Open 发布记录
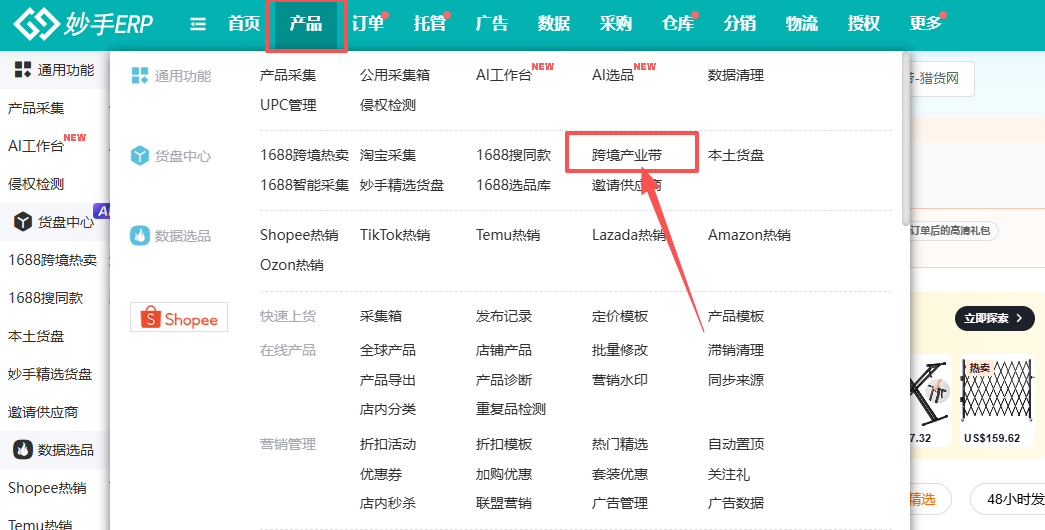Image resolution: width=1045 pixels, height=530 pixels. (x=504, y=316)
